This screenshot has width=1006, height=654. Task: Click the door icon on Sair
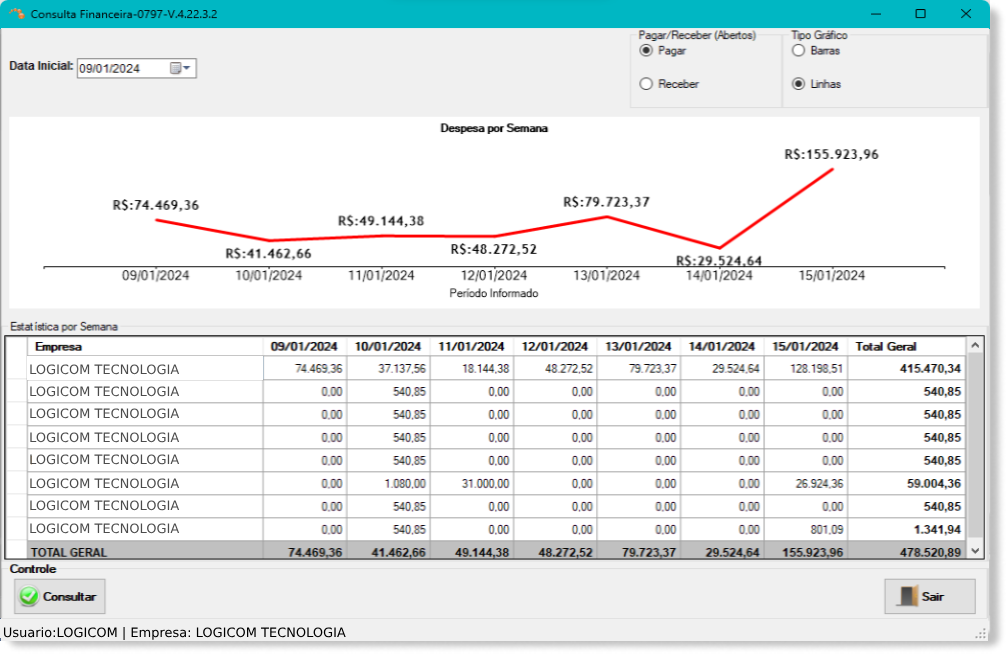(906, 597)
